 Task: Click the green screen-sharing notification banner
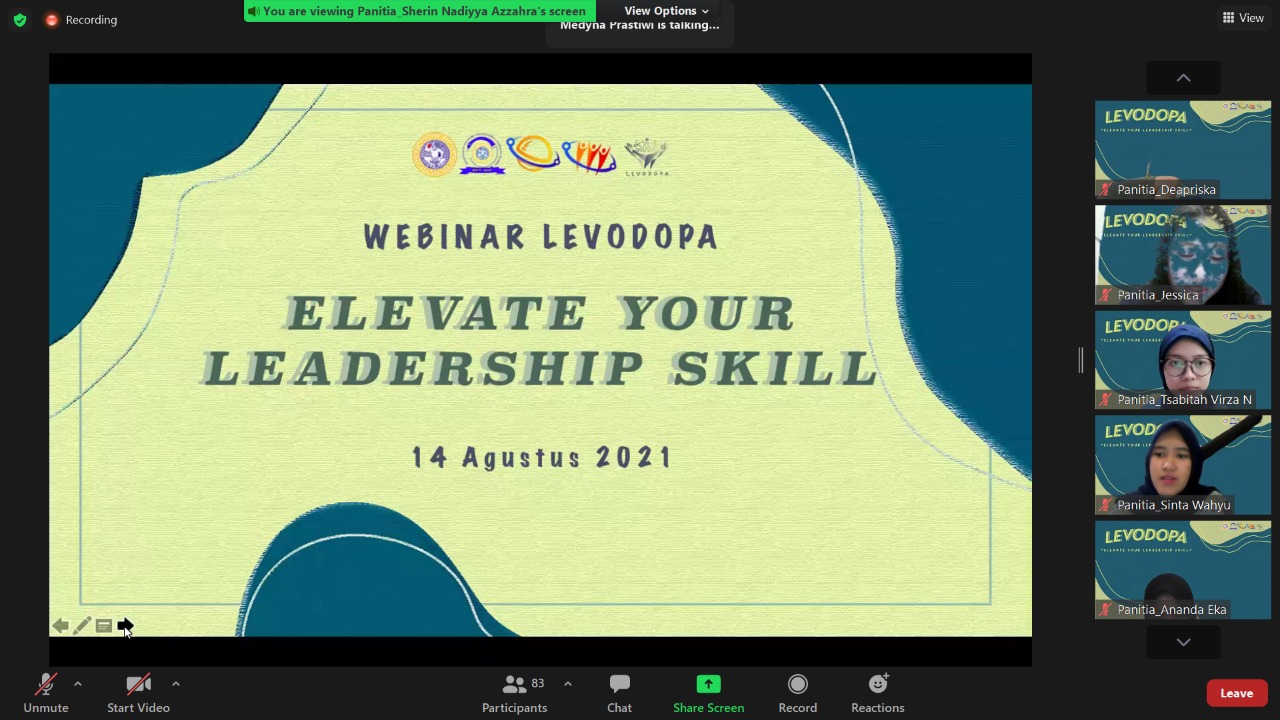click(x=420, y=11)
